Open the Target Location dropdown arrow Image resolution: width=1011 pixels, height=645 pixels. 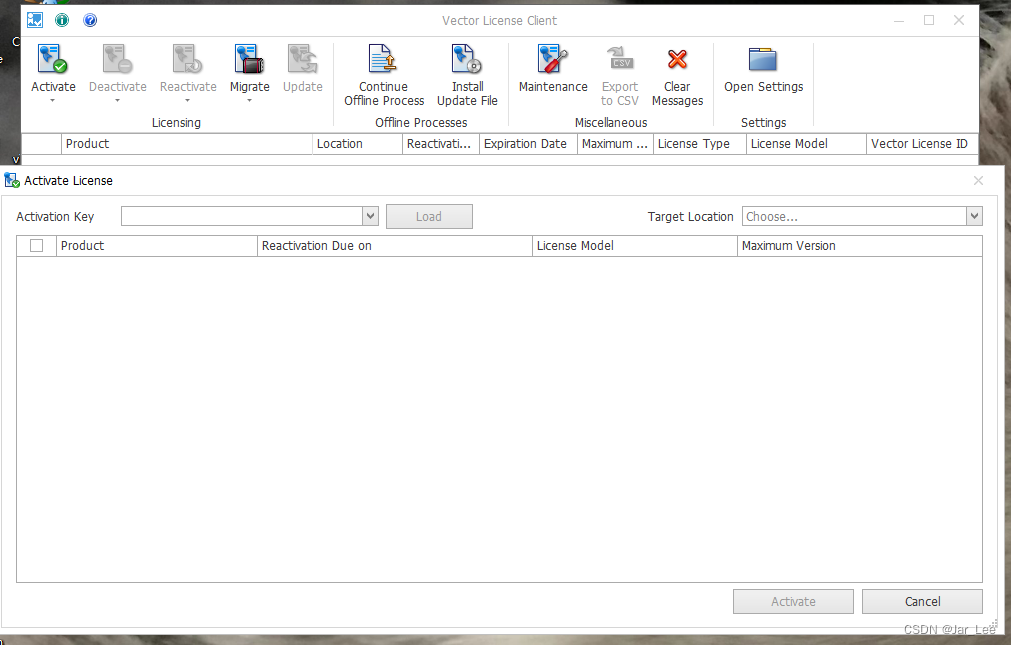(x=974, y=216)
